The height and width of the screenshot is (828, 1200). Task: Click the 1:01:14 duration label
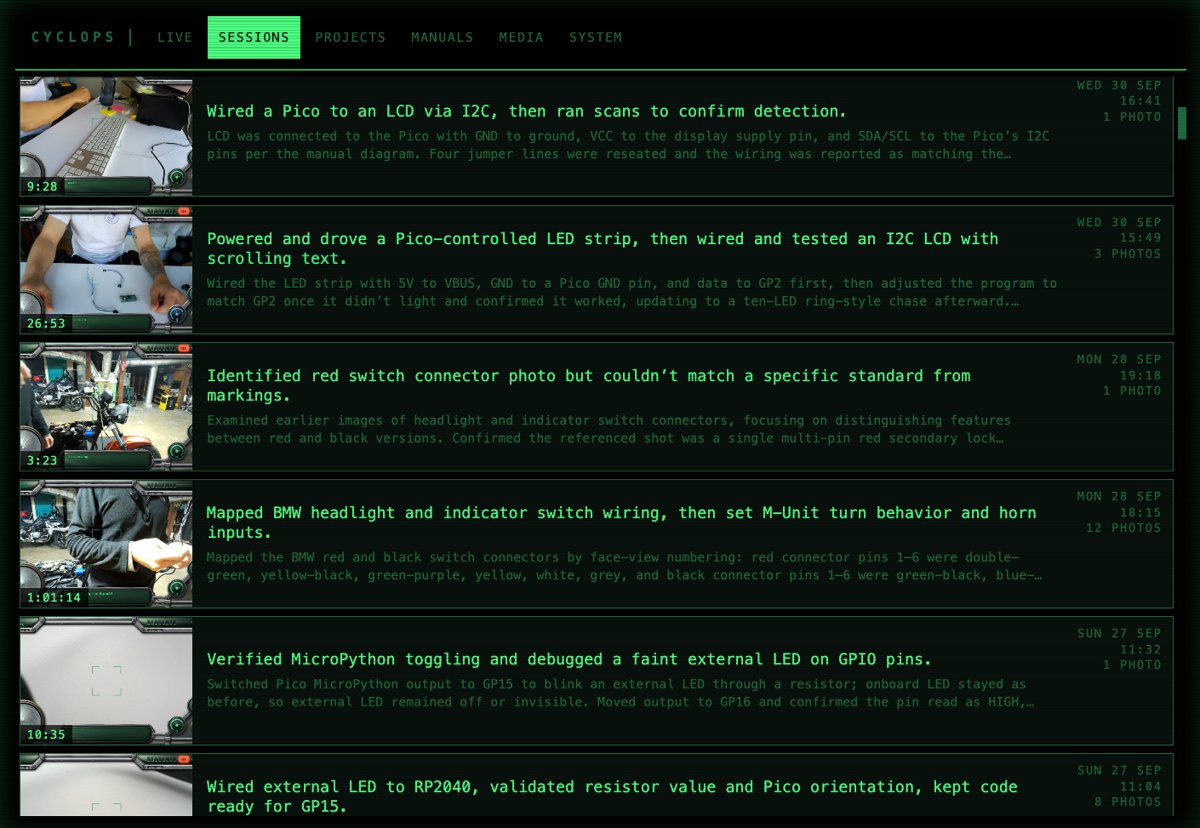[54, 598]
